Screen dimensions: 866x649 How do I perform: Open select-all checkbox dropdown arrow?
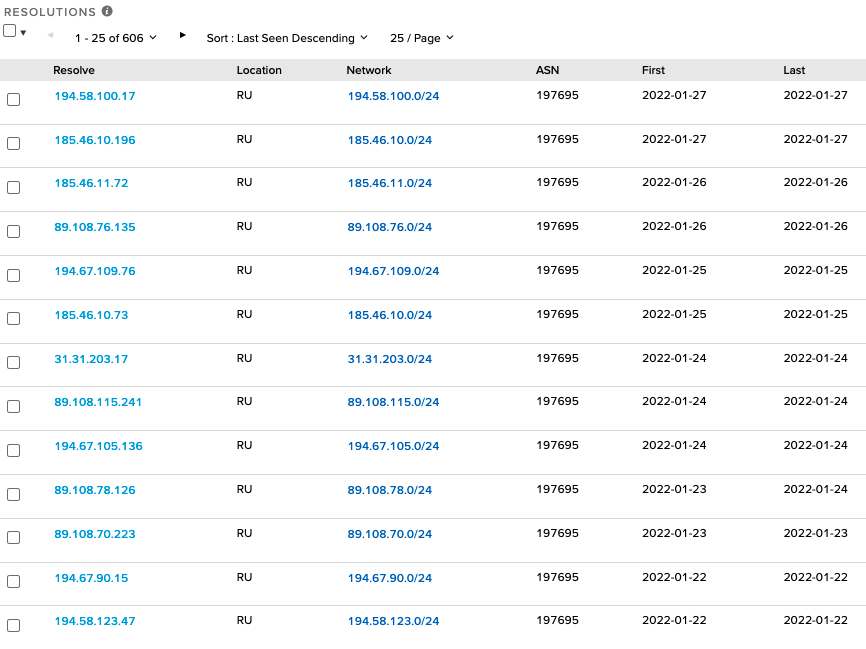click(x=23, y=33)
